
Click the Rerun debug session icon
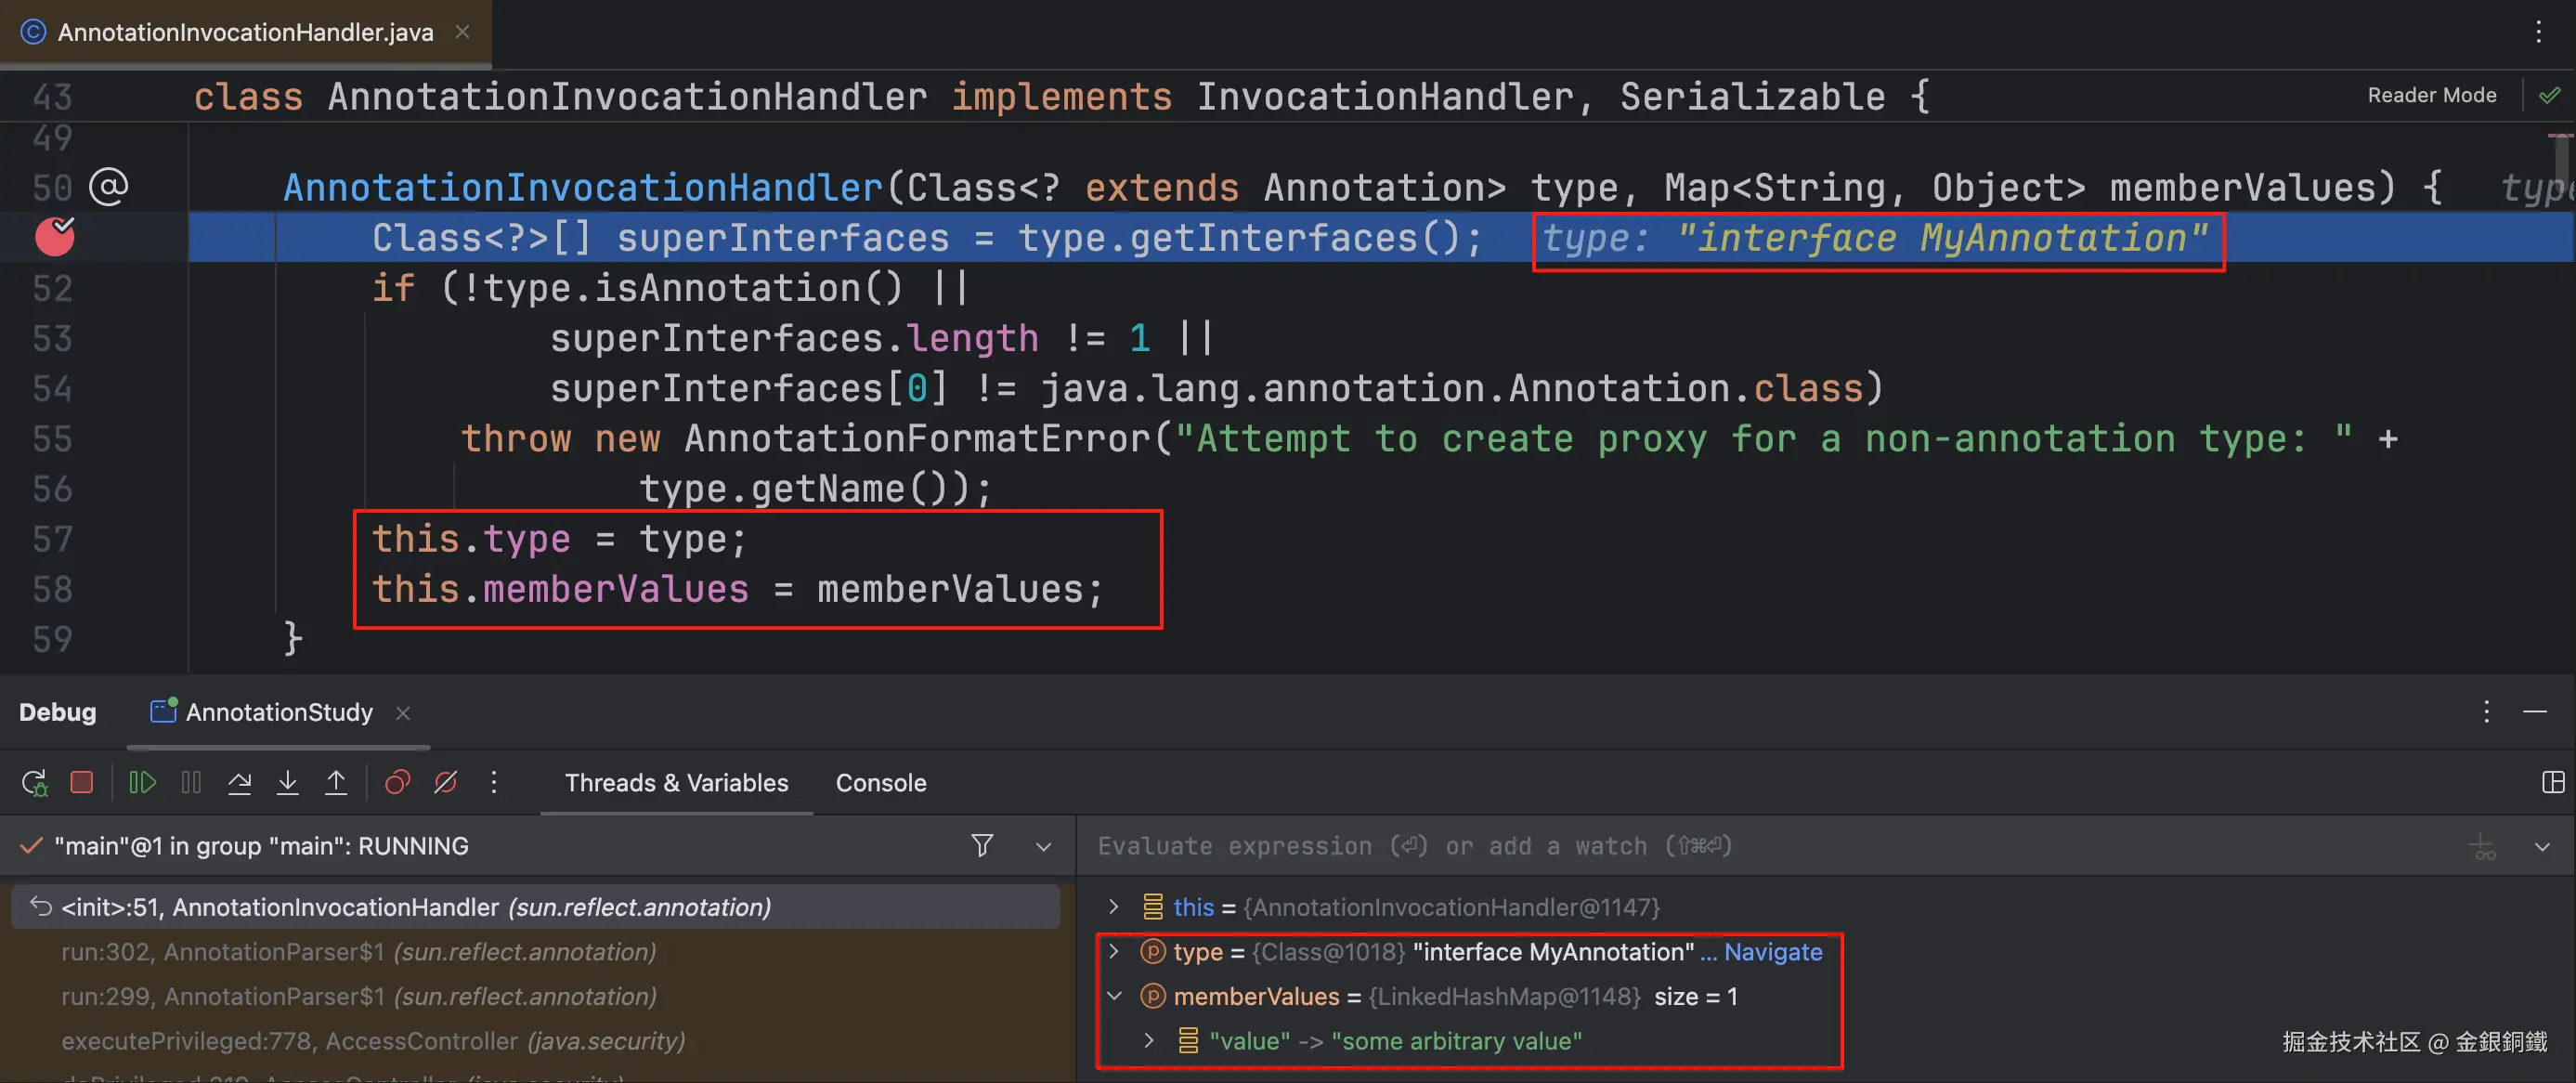[x=34, y=783]
